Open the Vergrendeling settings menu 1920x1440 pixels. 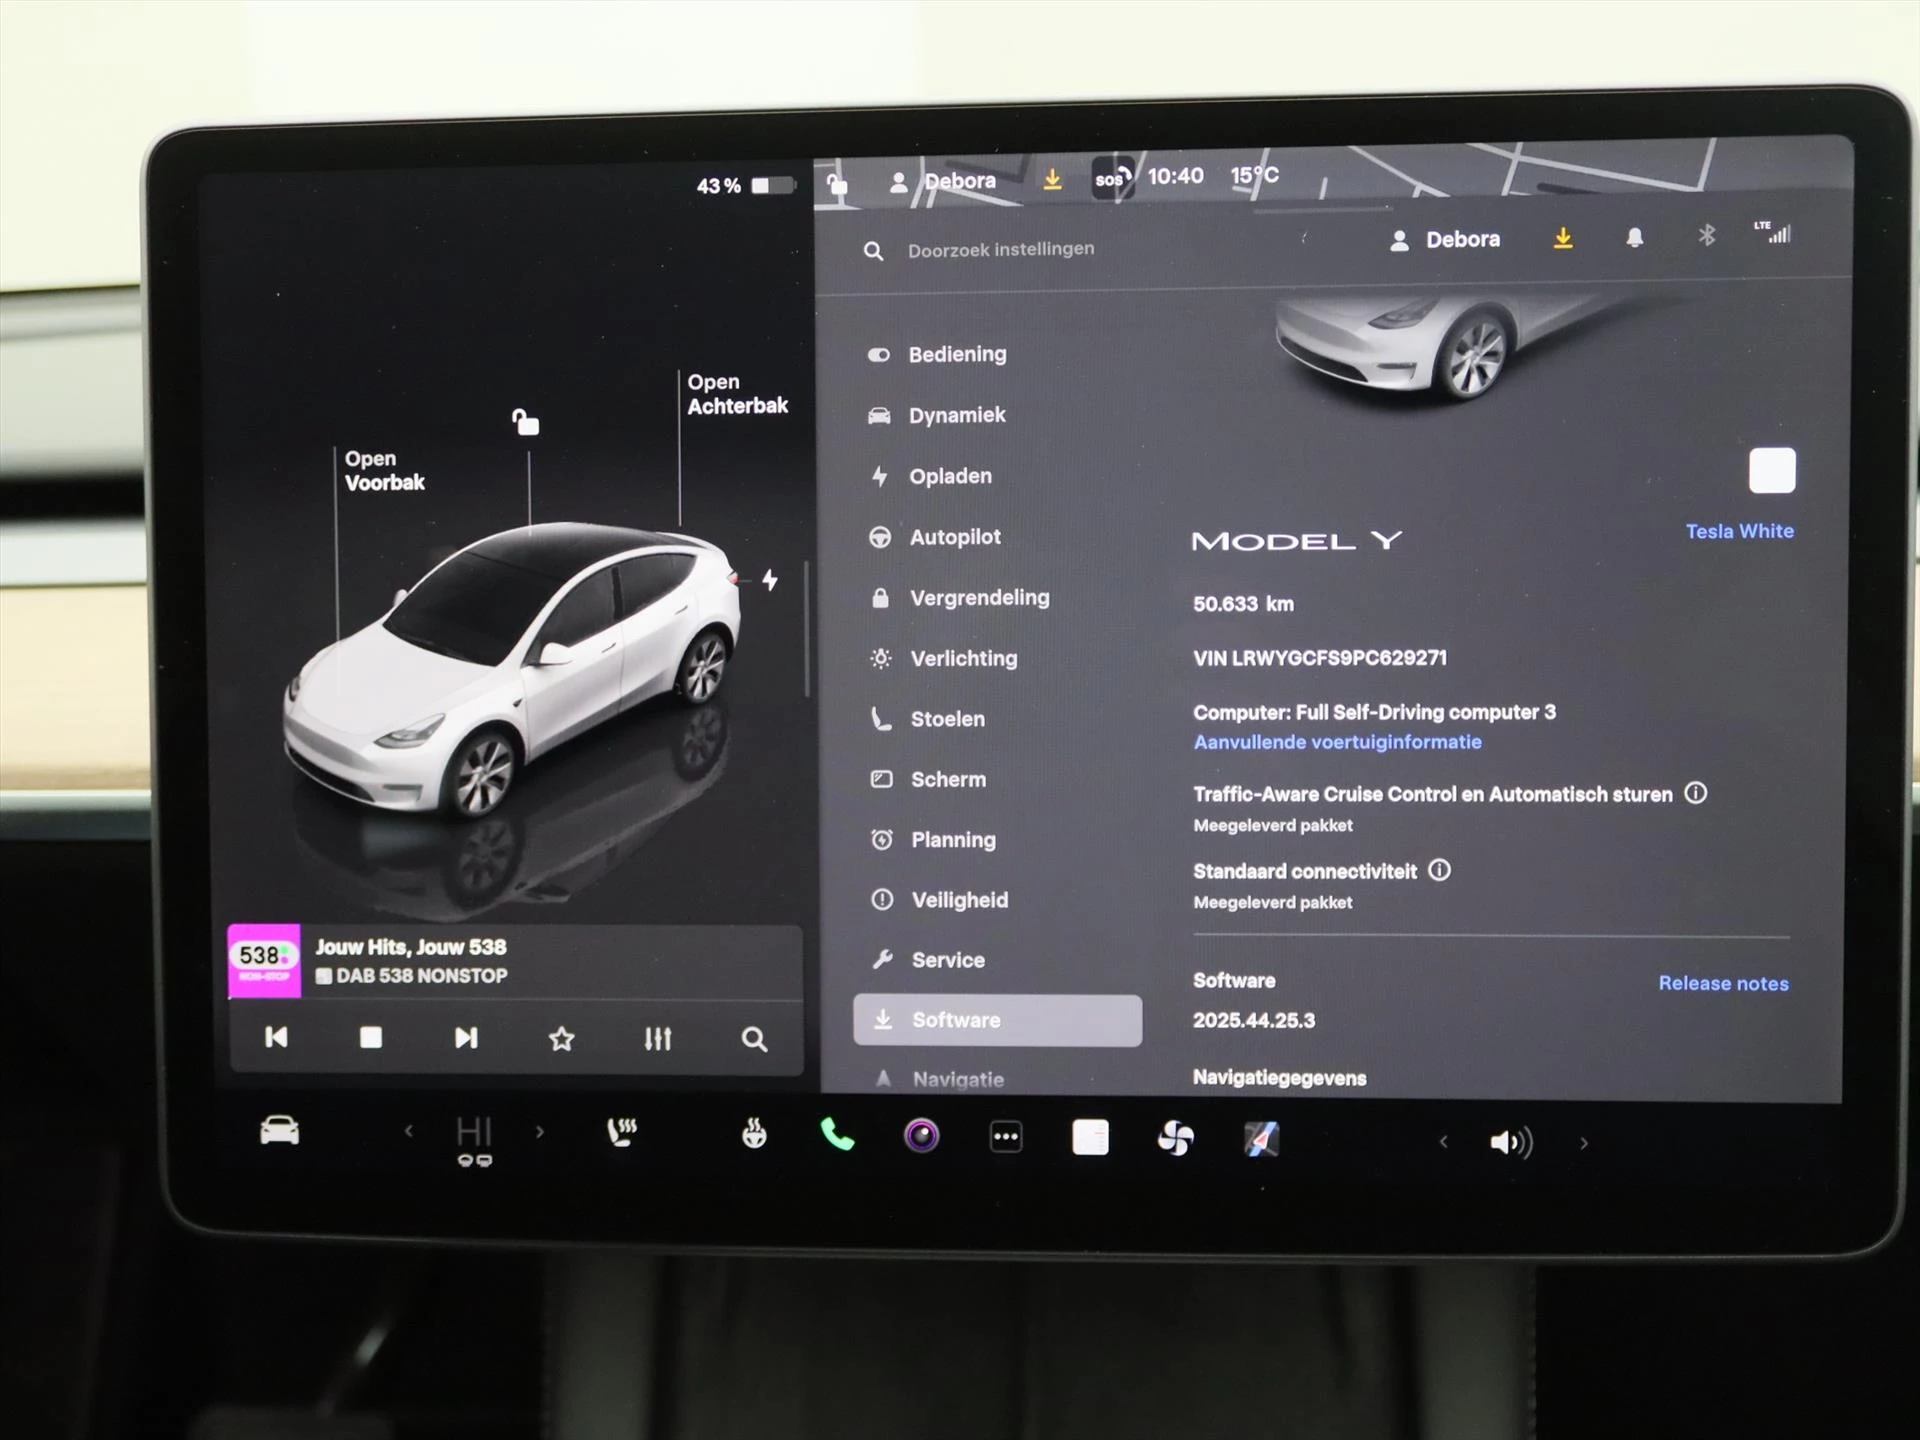click(x=959, y=598)
